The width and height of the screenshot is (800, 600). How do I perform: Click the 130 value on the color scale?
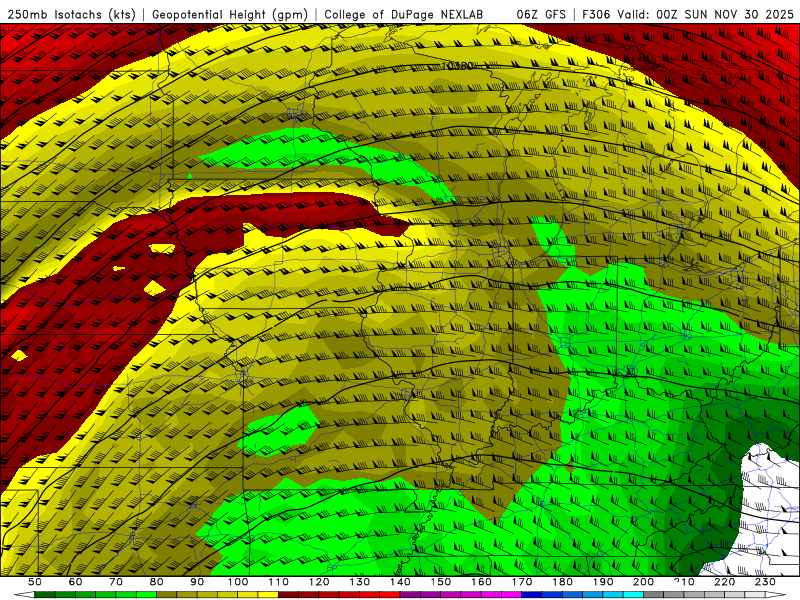tap(360, 582)
